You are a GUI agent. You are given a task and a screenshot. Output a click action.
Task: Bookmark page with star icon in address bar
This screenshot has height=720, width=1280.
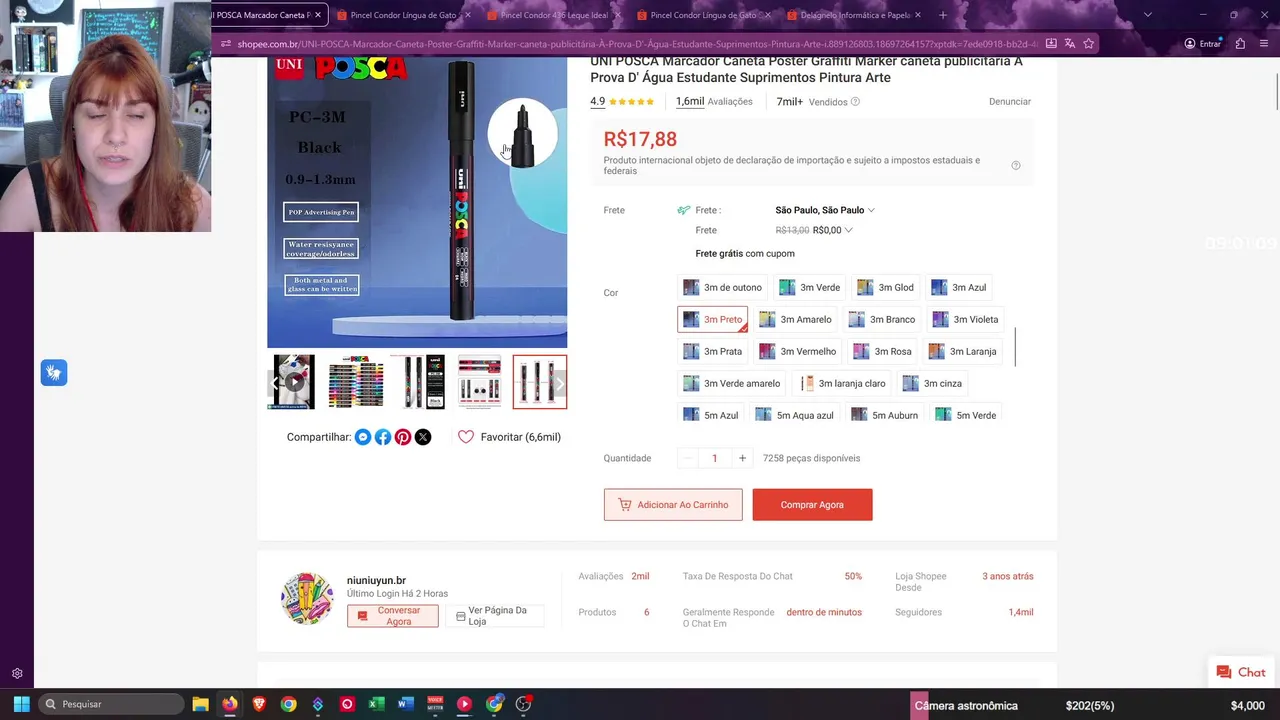pos(1089,44)
